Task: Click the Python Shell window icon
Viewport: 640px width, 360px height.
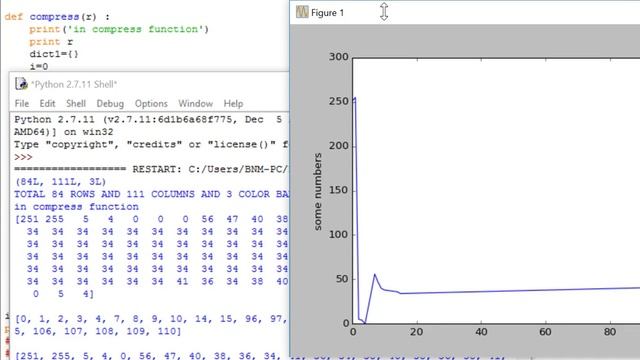Action: click(x=21, y=84)
